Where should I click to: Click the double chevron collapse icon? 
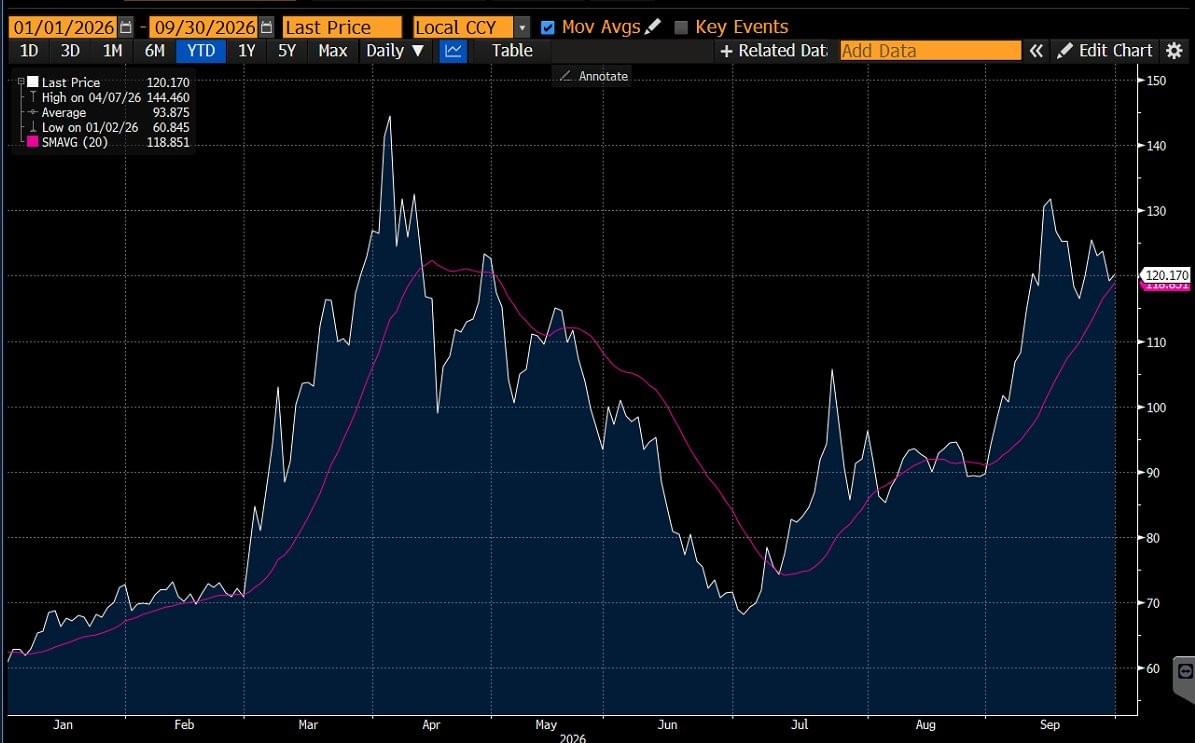pyautogui.click(x=1036, y=51)
